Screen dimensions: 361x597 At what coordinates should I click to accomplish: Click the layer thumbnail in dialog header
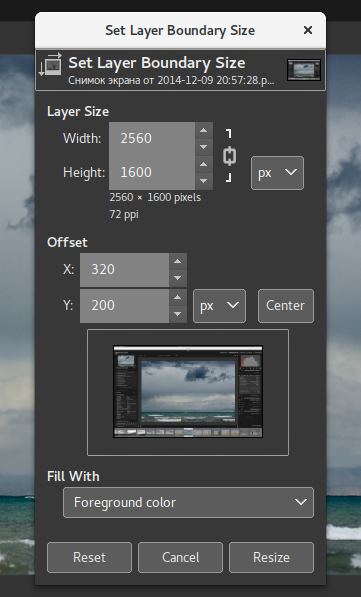click(x=304, y=70)
